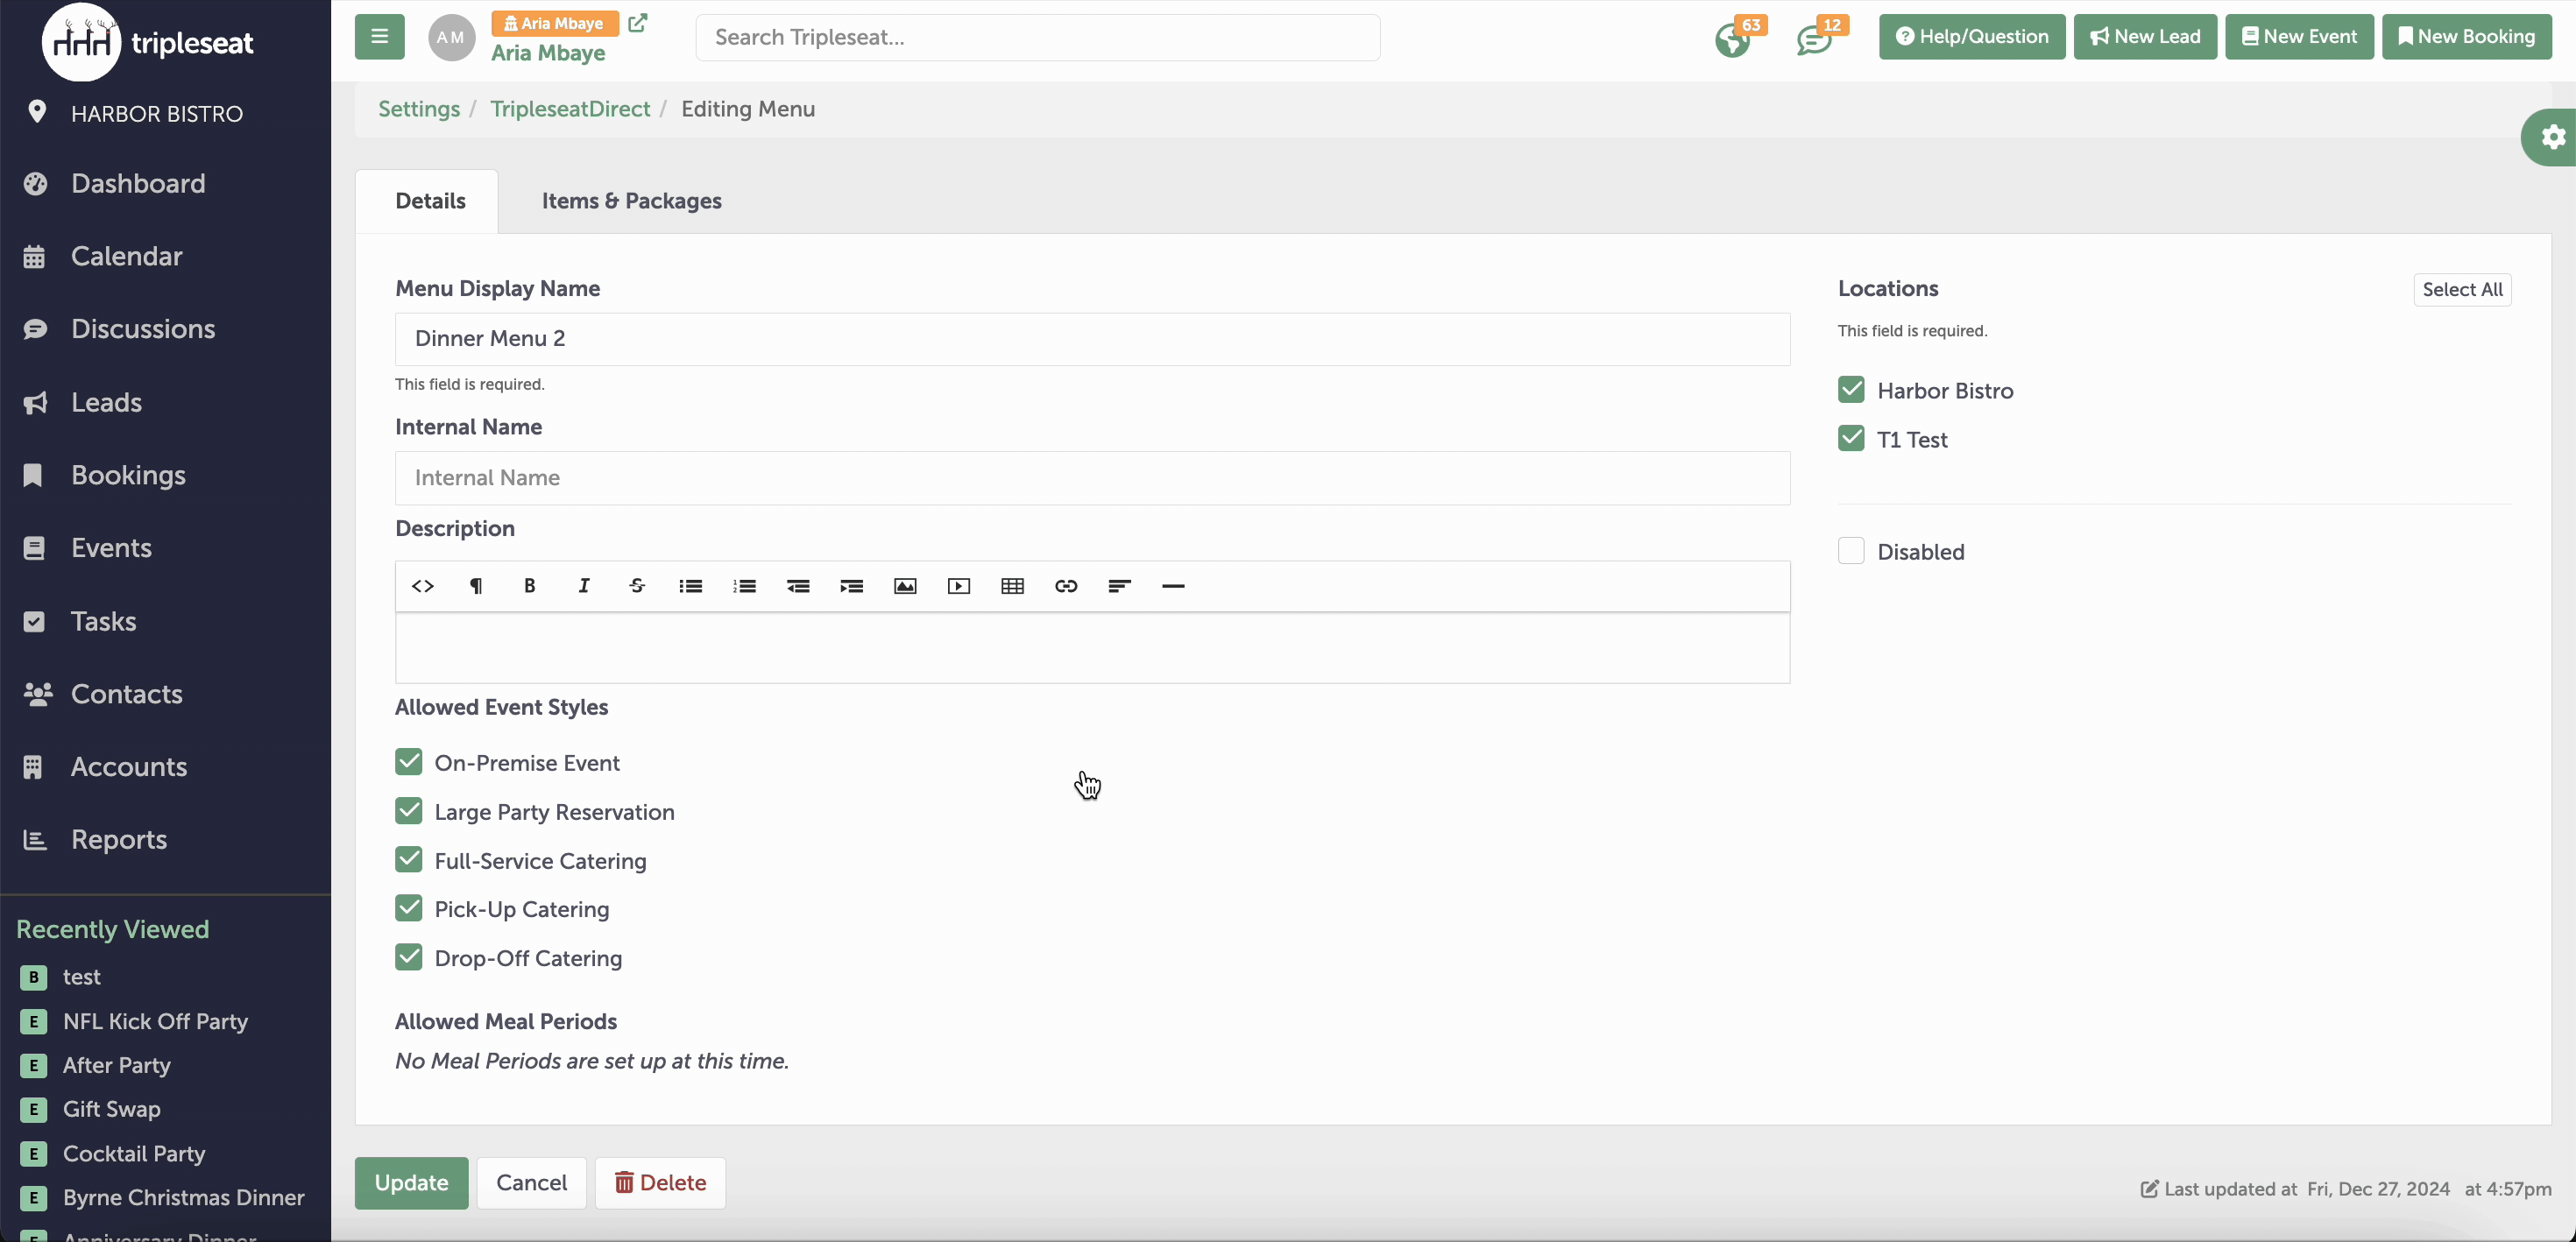Image resolution: width=2576 pixels, height=1242 pixels.
Task: Click the Update button
Action: (x=411, y=1183)
